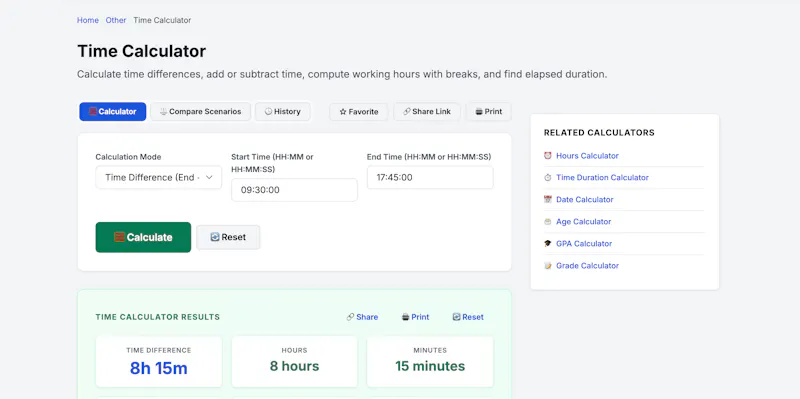Screen dimensions: 800x399
Task: Click the Time Calculator page heading
Action: (x=141, y=52)
